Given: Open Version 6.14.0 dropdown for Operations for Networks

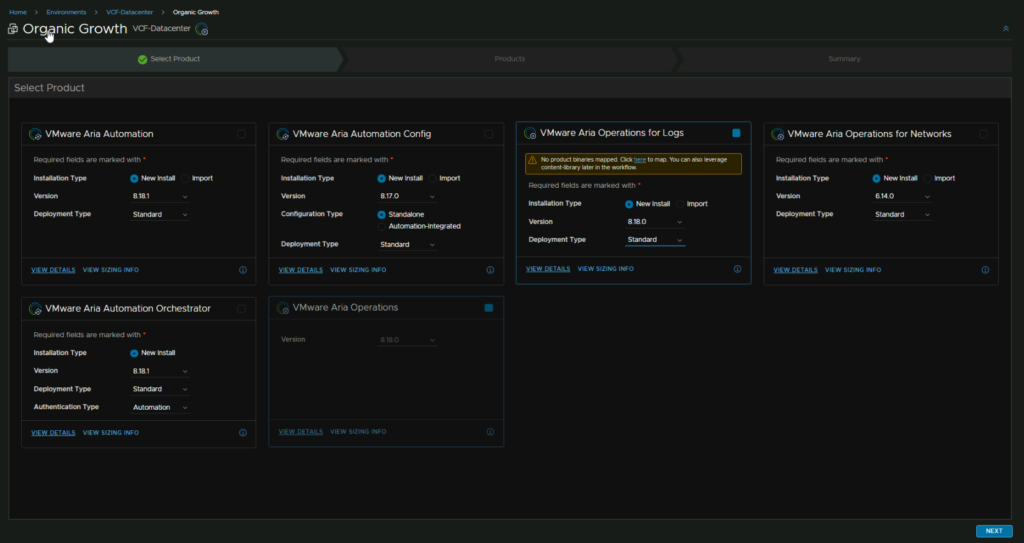Looking at the screenshot, I should click(903, 196).
